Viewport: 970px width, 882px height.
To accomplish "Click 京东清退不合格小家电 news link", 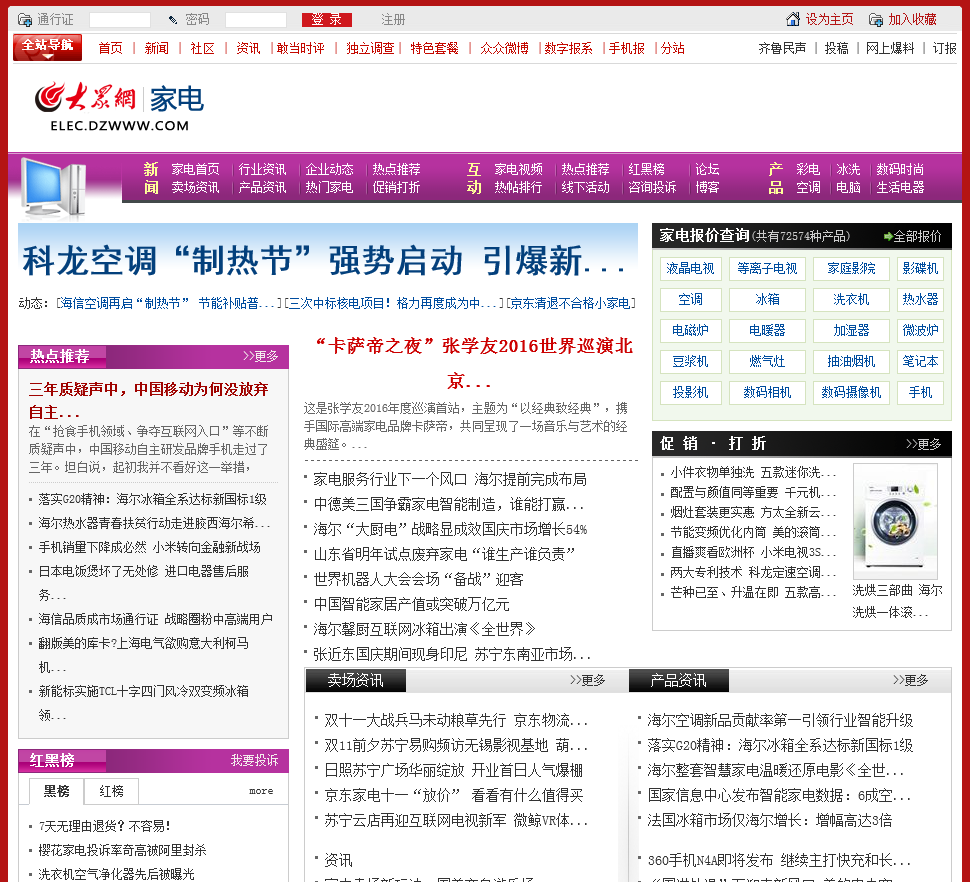I will [x=570, y=303].
